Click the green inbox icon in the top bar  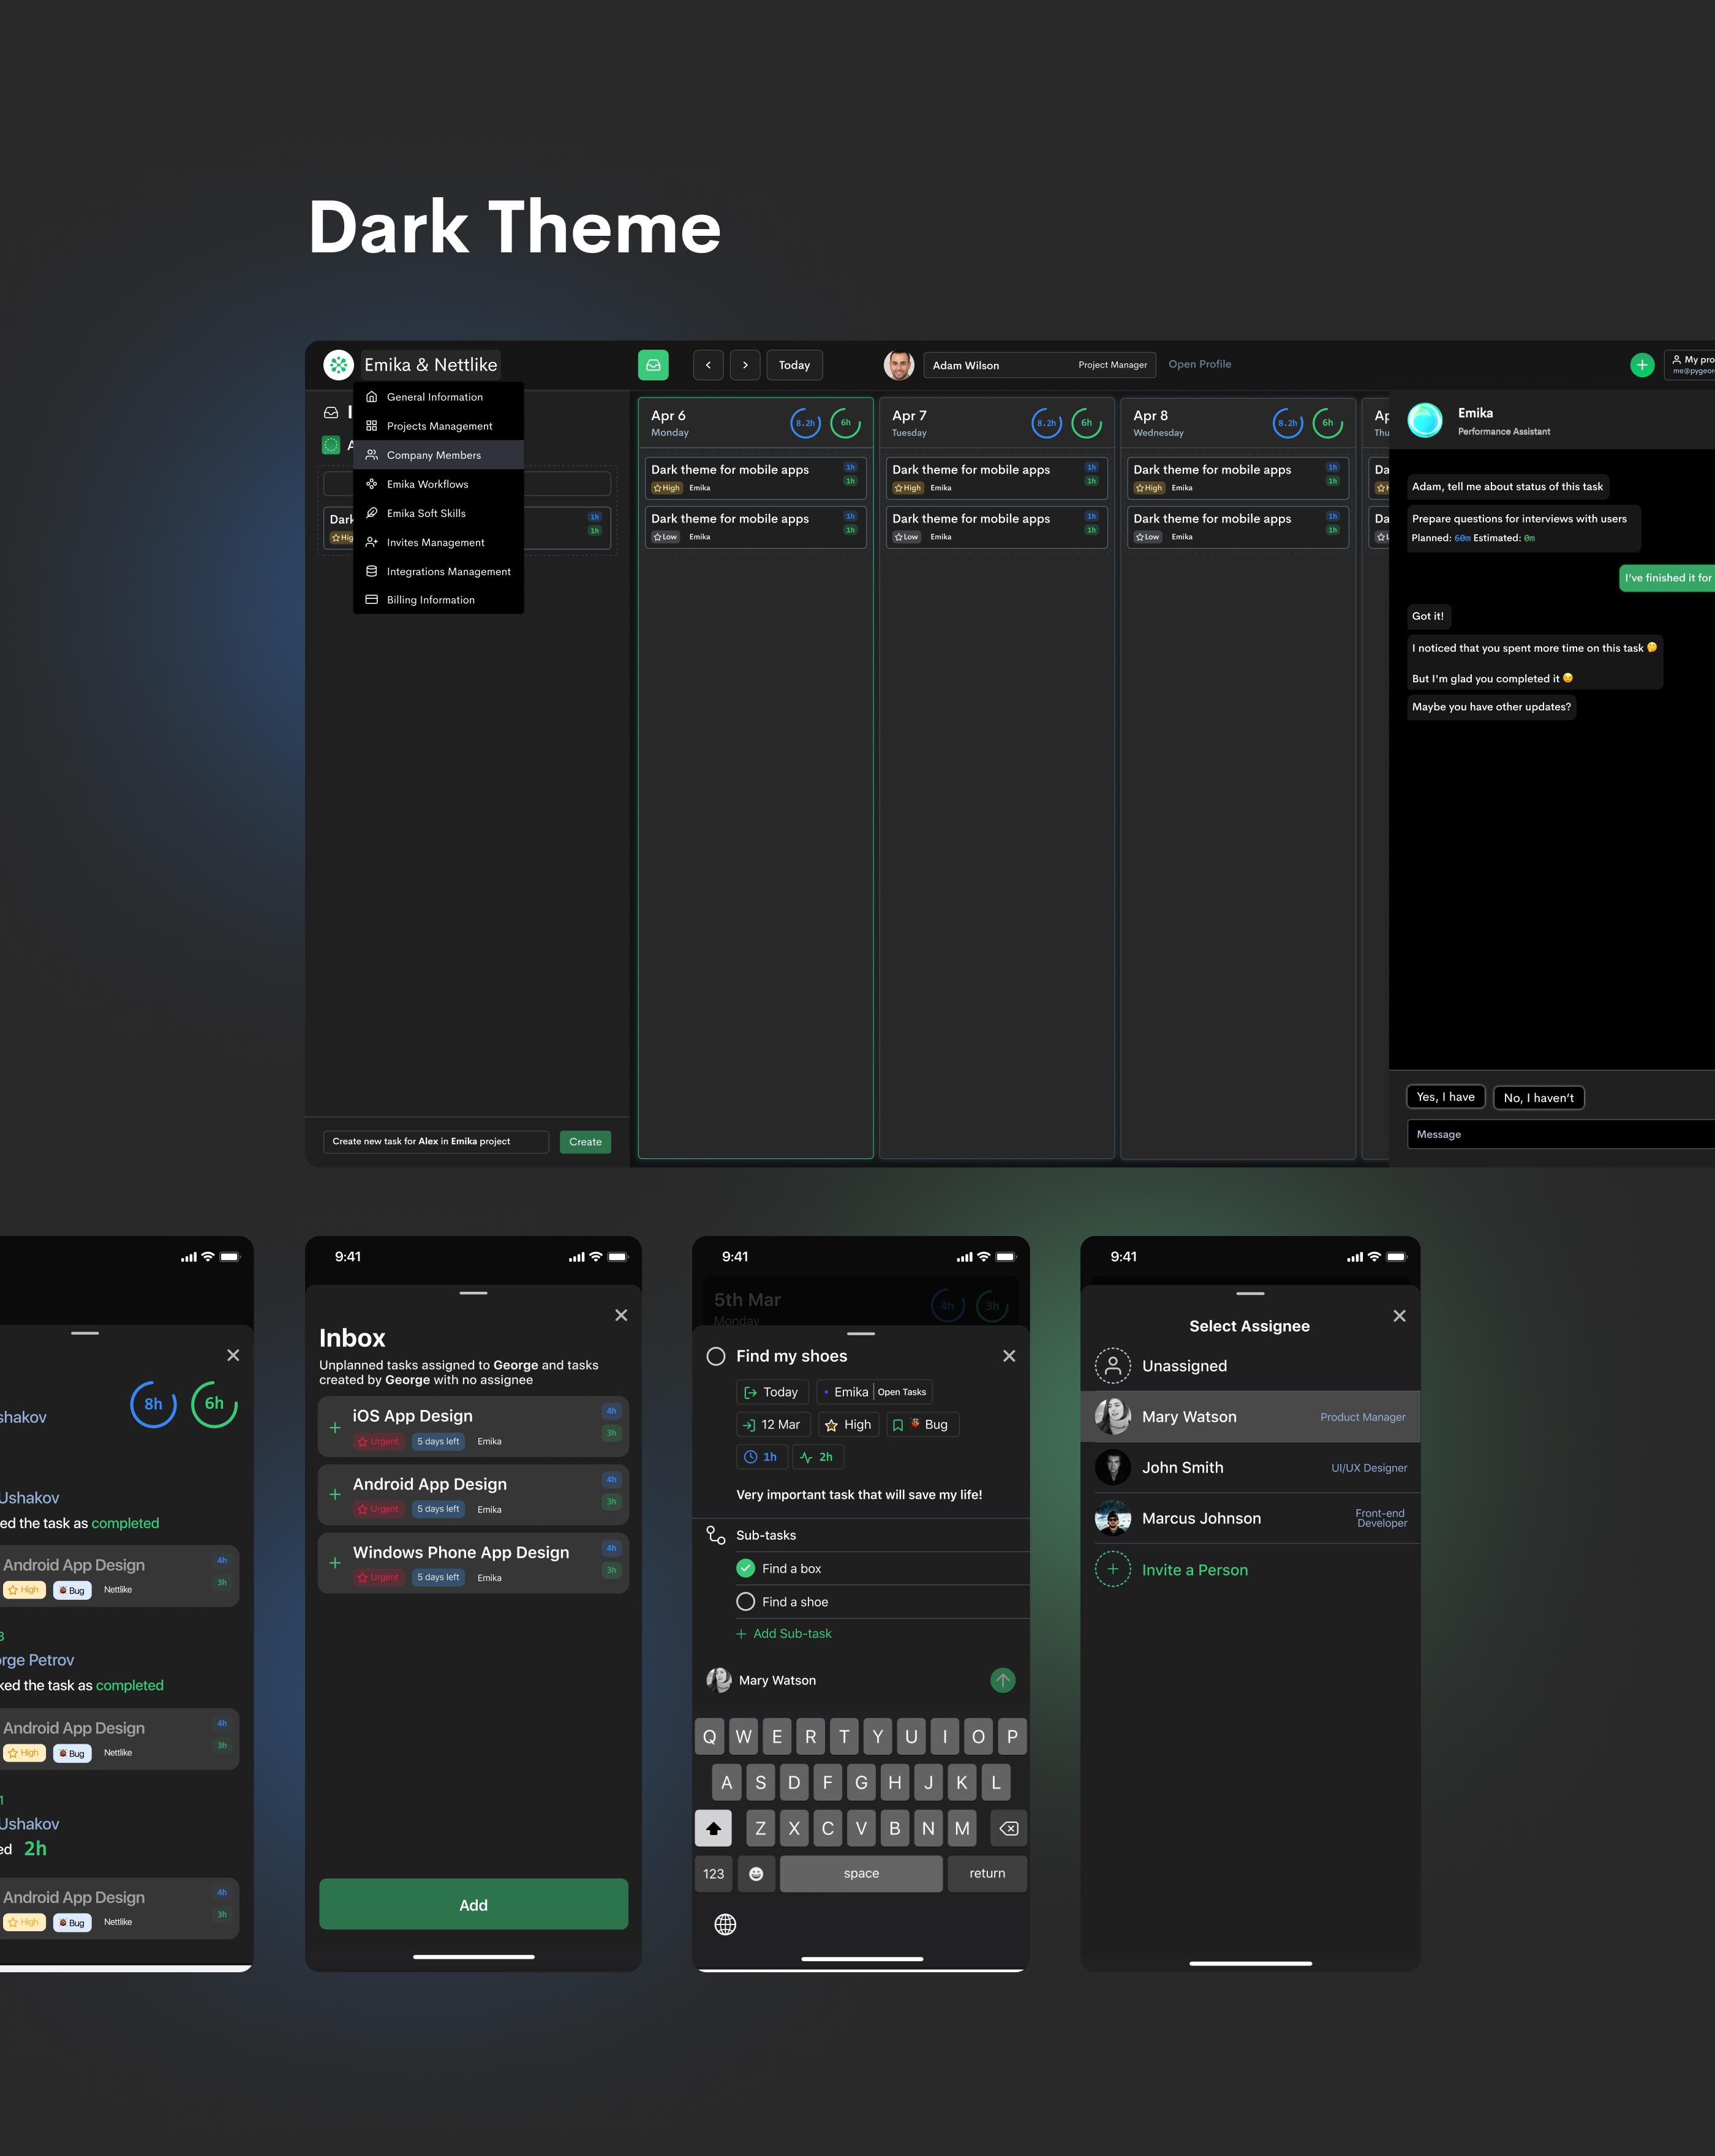(x=653, y=365)
